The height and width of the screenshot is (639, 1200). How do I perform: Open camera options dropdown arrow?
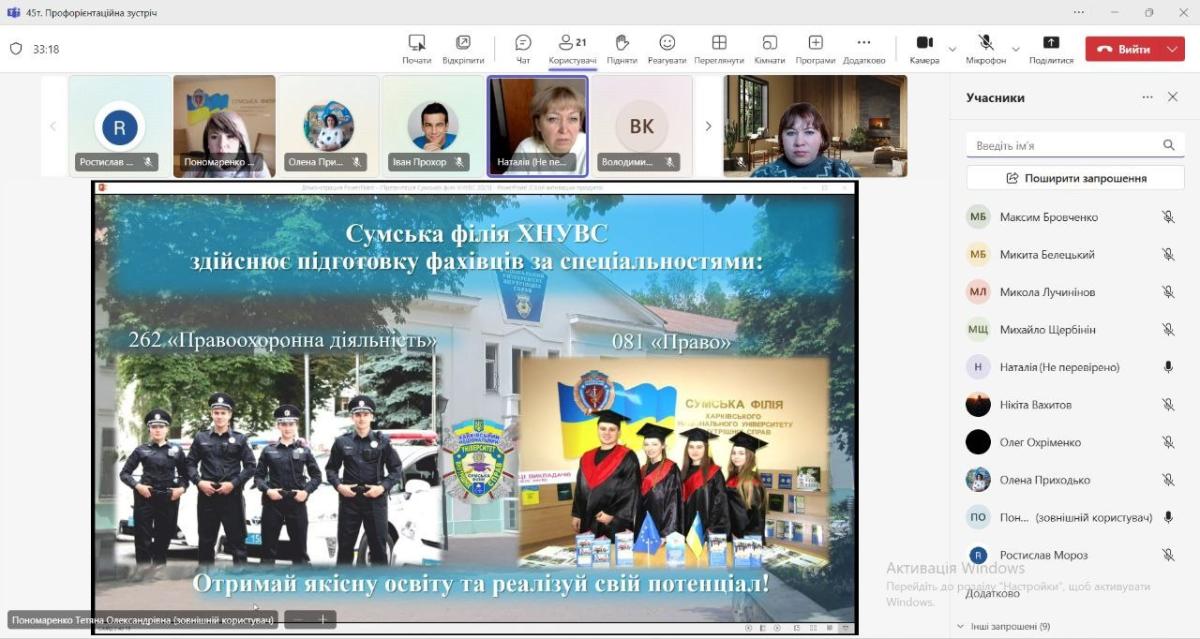tap(952, 49)
